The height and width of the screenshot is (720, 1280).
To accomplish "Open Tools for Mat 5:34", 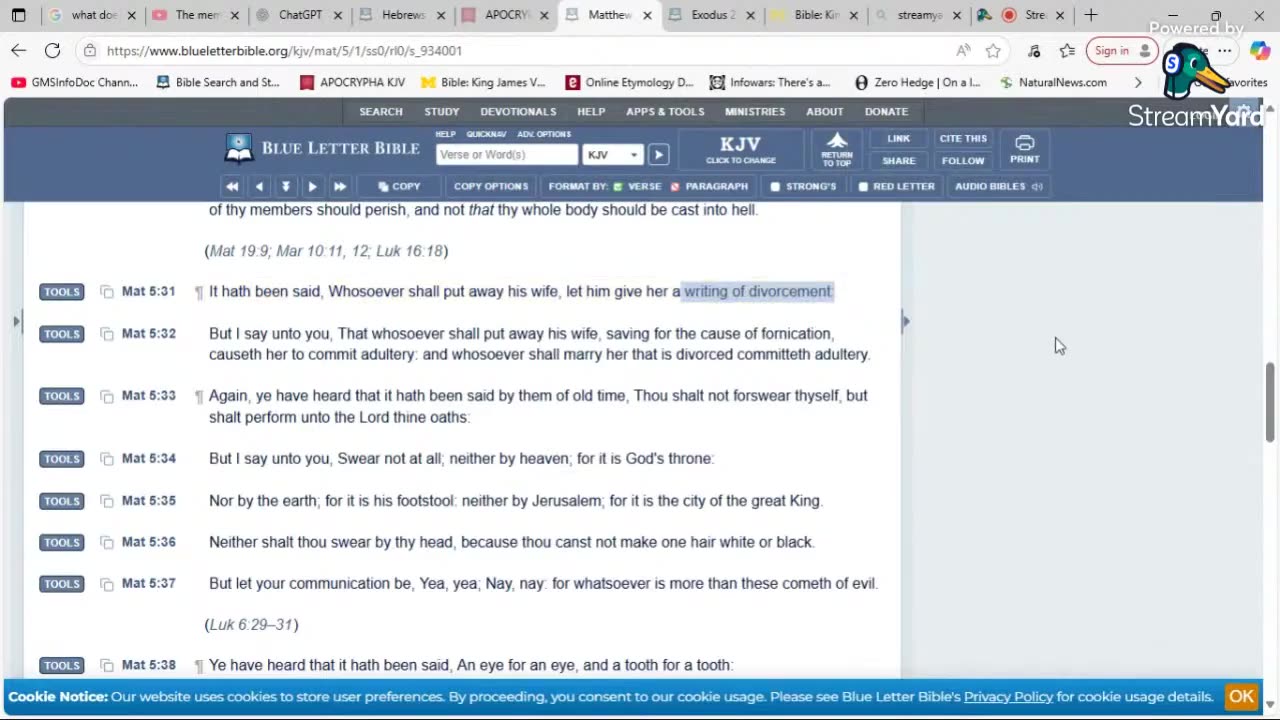I will point(61,459).
